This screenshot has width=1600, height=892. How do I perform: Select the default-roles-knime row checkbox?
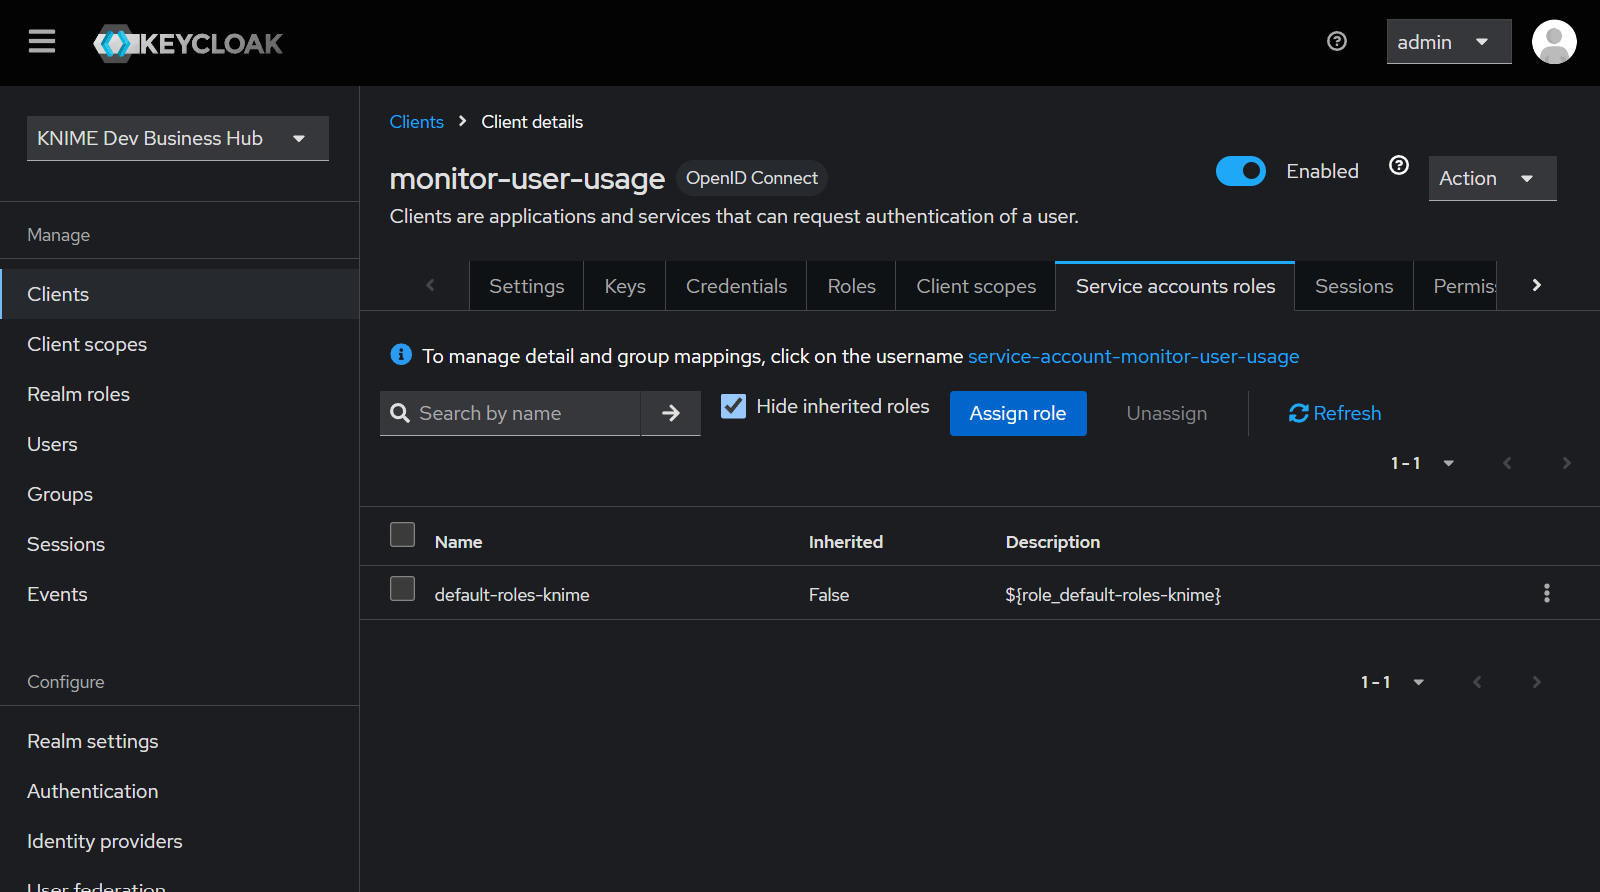[402, 589]
